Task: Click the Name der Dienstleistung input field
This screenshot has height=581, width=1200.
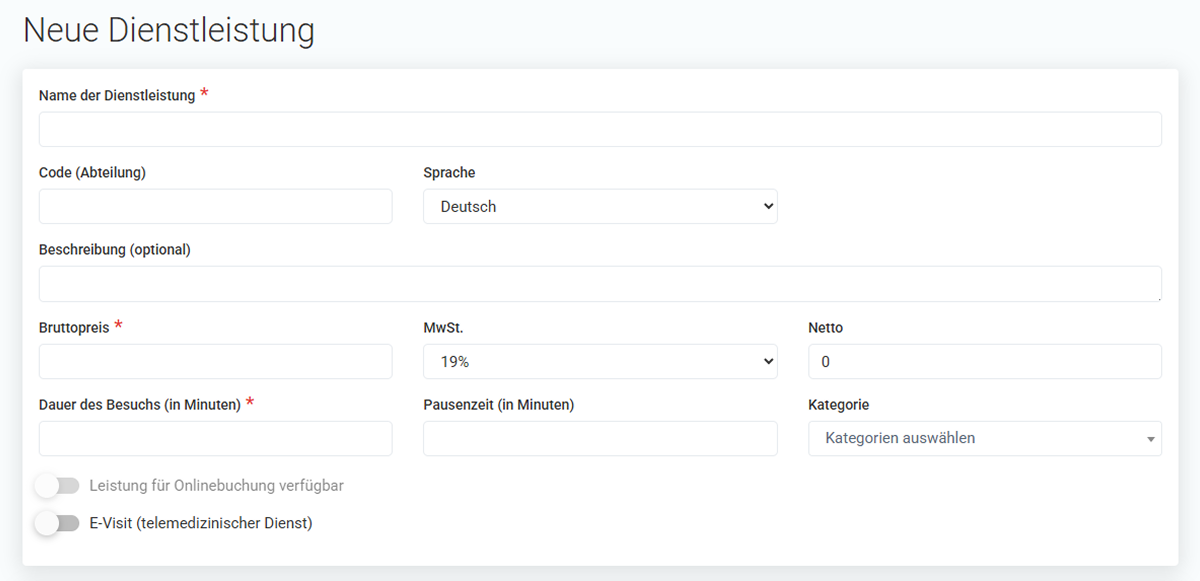Action: 600,130
